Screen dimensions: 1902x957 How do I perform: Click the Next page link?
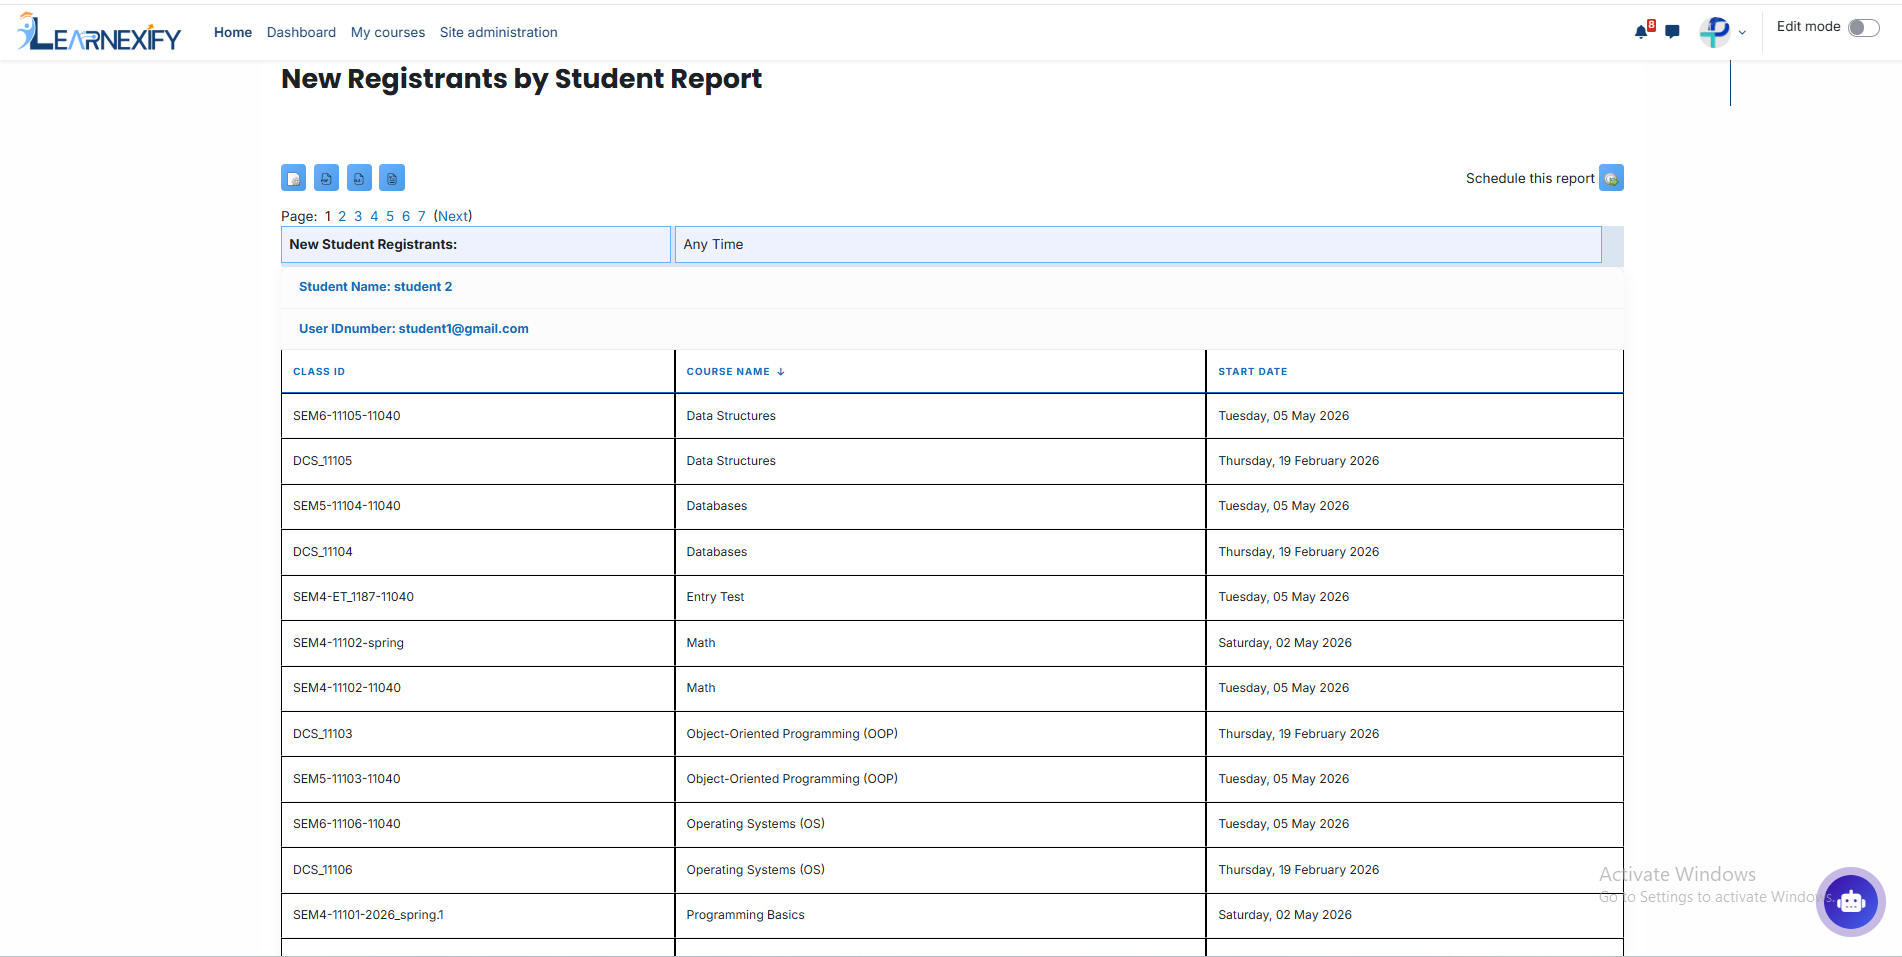tap(453, 216)
